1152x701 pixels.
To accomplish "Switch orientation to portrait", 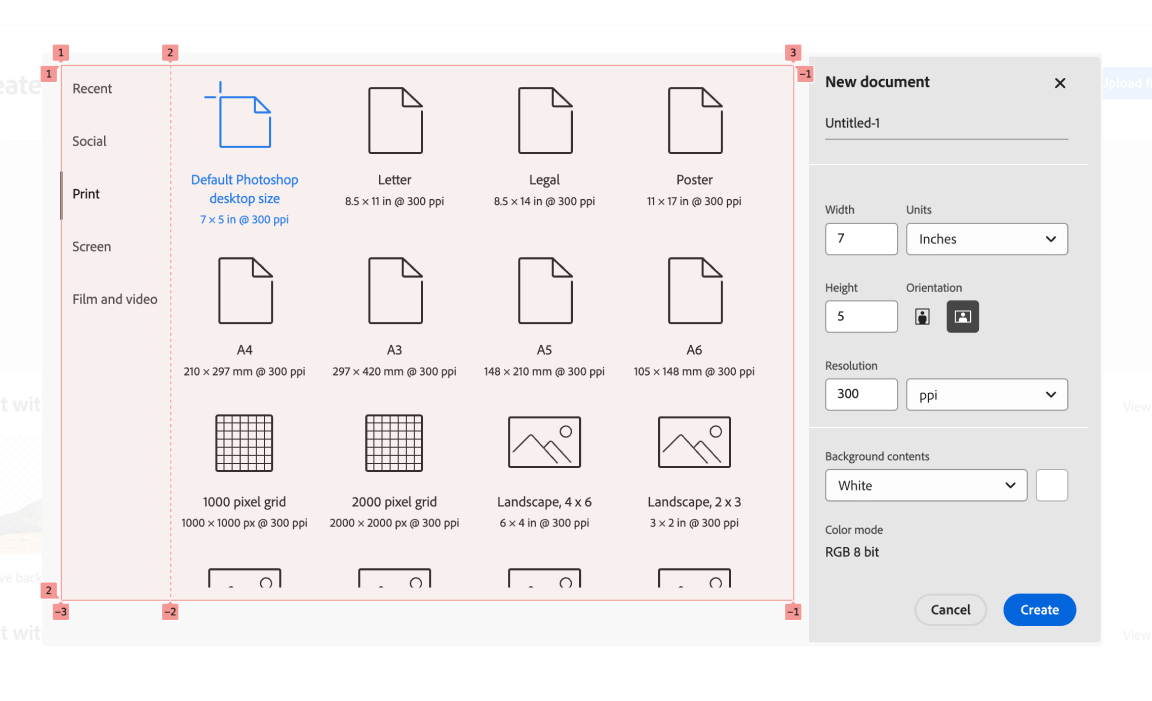I will coord(922,317).
